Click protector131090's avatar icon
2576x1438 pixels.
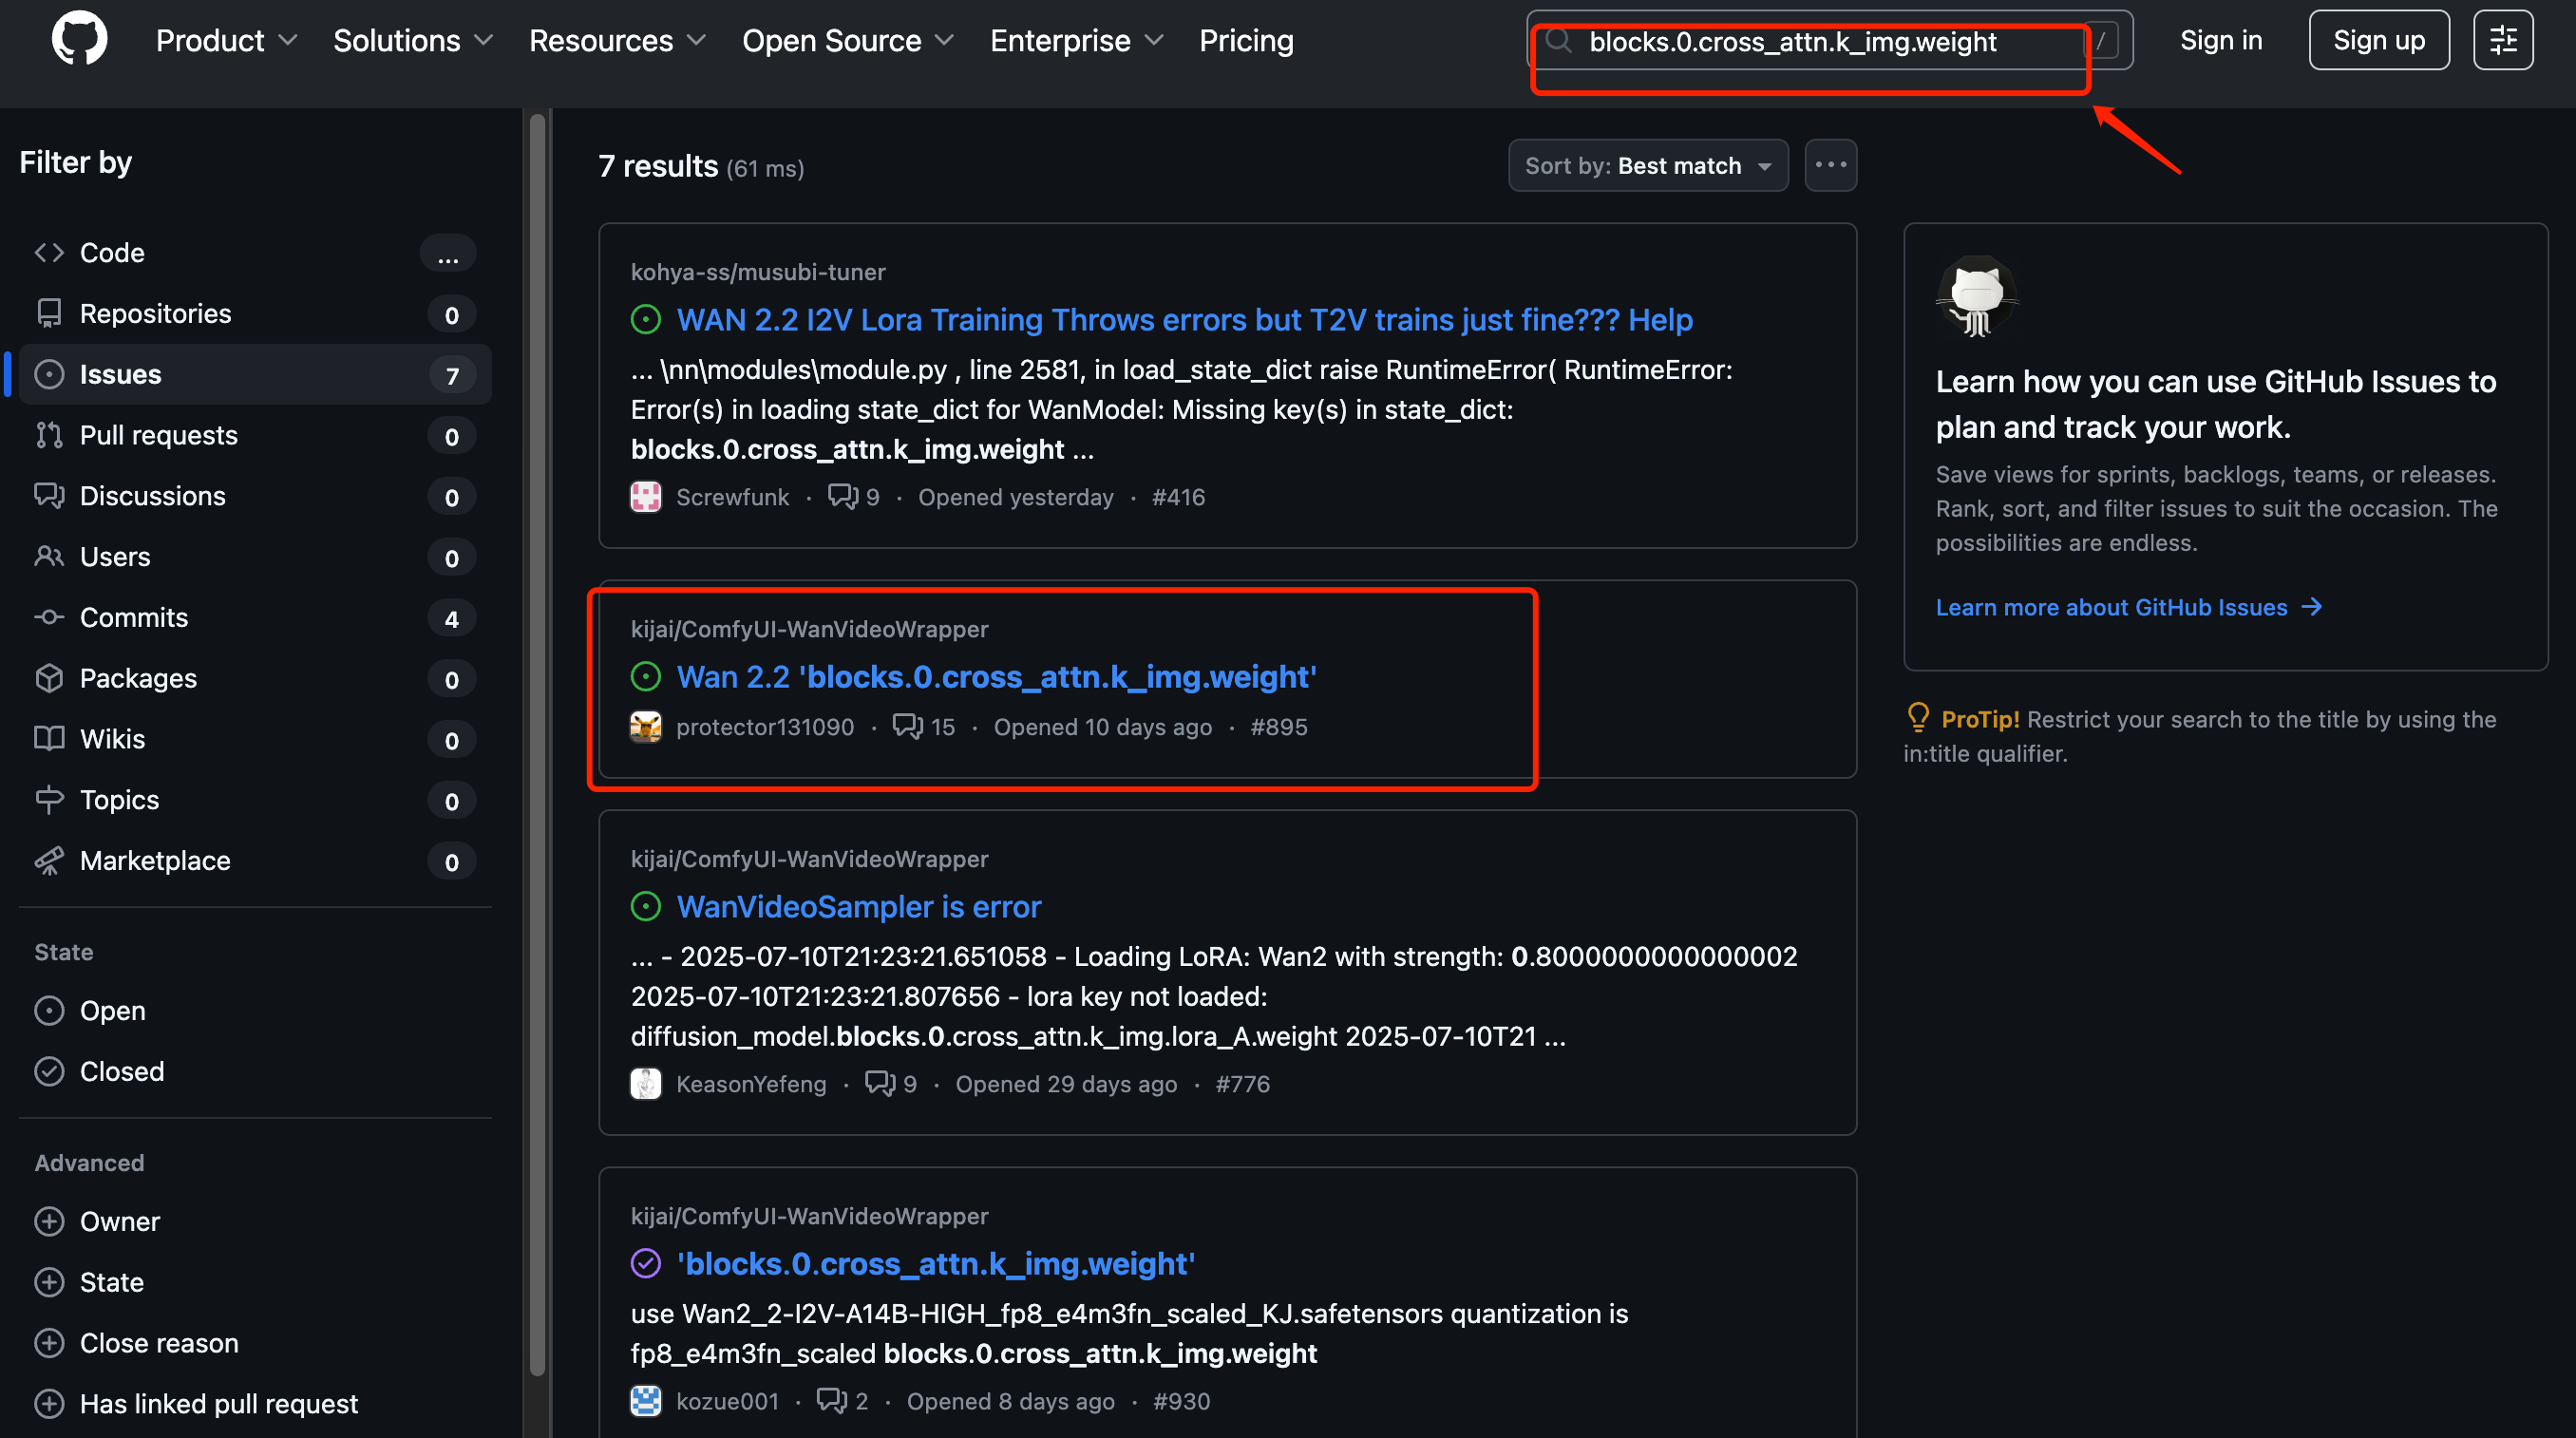coord(646,727)
